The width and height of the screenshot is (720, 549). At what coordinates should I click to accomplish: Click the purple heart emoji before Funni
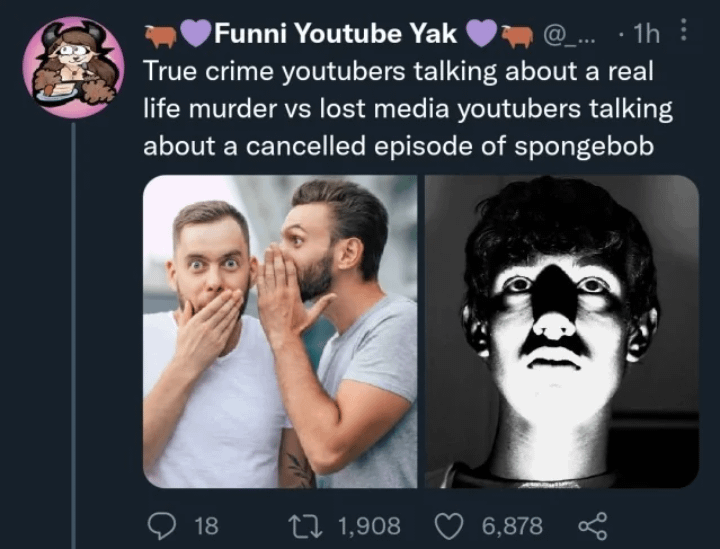pyautogui.click(x=196, y=34)
